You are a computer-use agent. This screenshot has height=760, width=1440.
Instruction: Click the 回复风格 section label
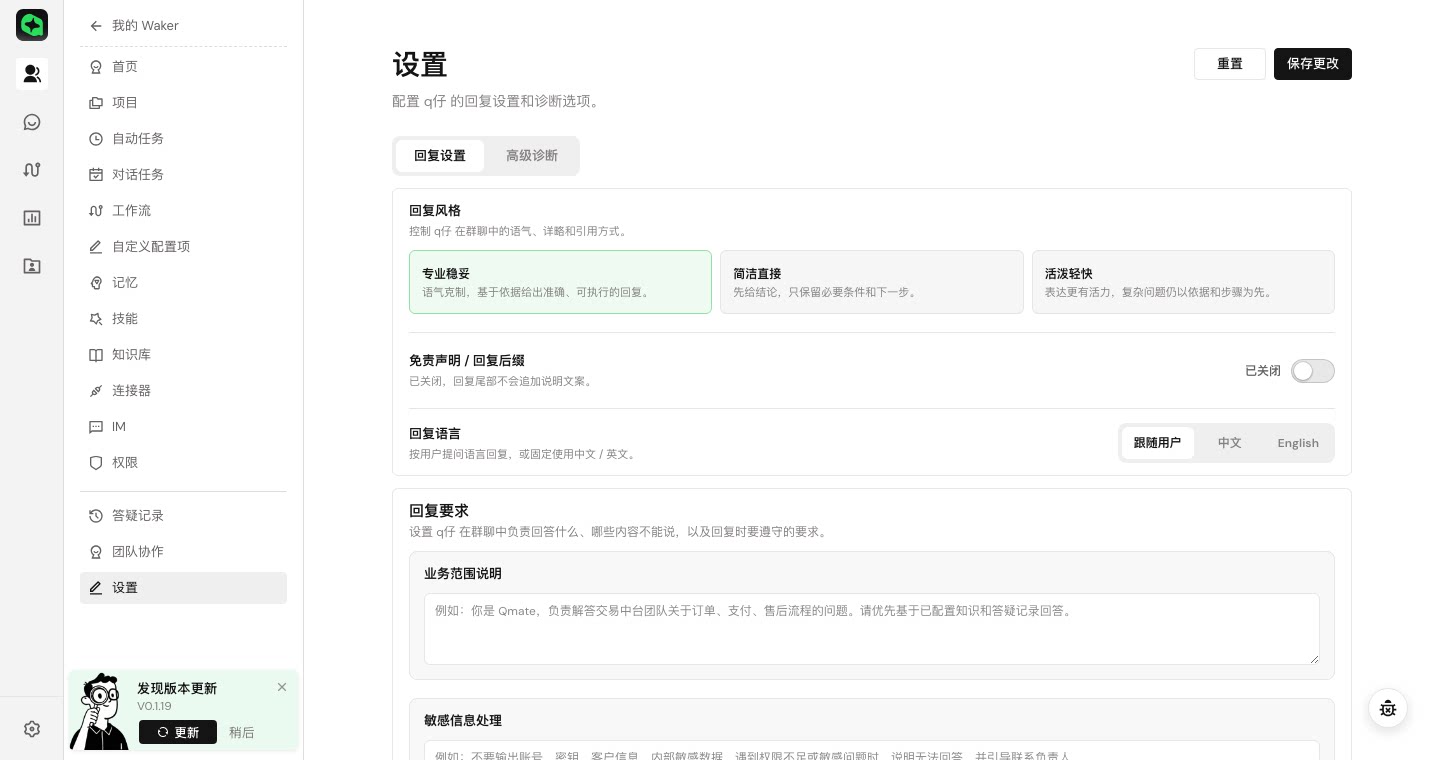coord(435,211)
